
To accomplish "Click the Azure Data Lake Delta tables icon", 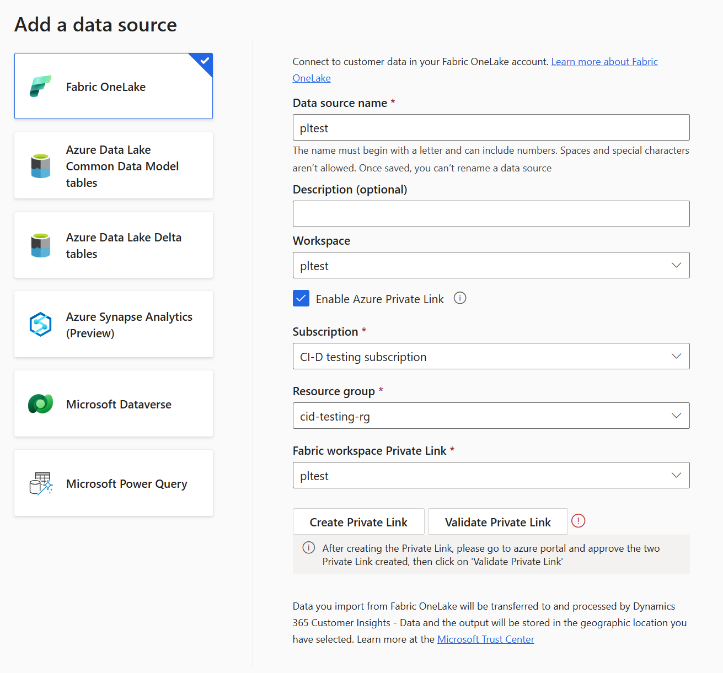I will (x=41, y=245).
